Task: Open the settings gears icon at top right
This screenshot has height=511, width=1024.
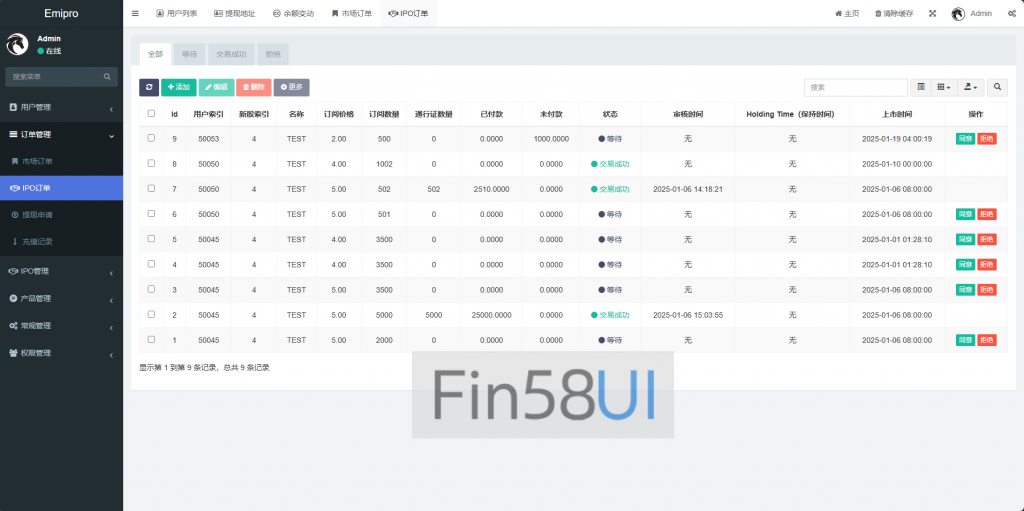Action: point(1010,14)
